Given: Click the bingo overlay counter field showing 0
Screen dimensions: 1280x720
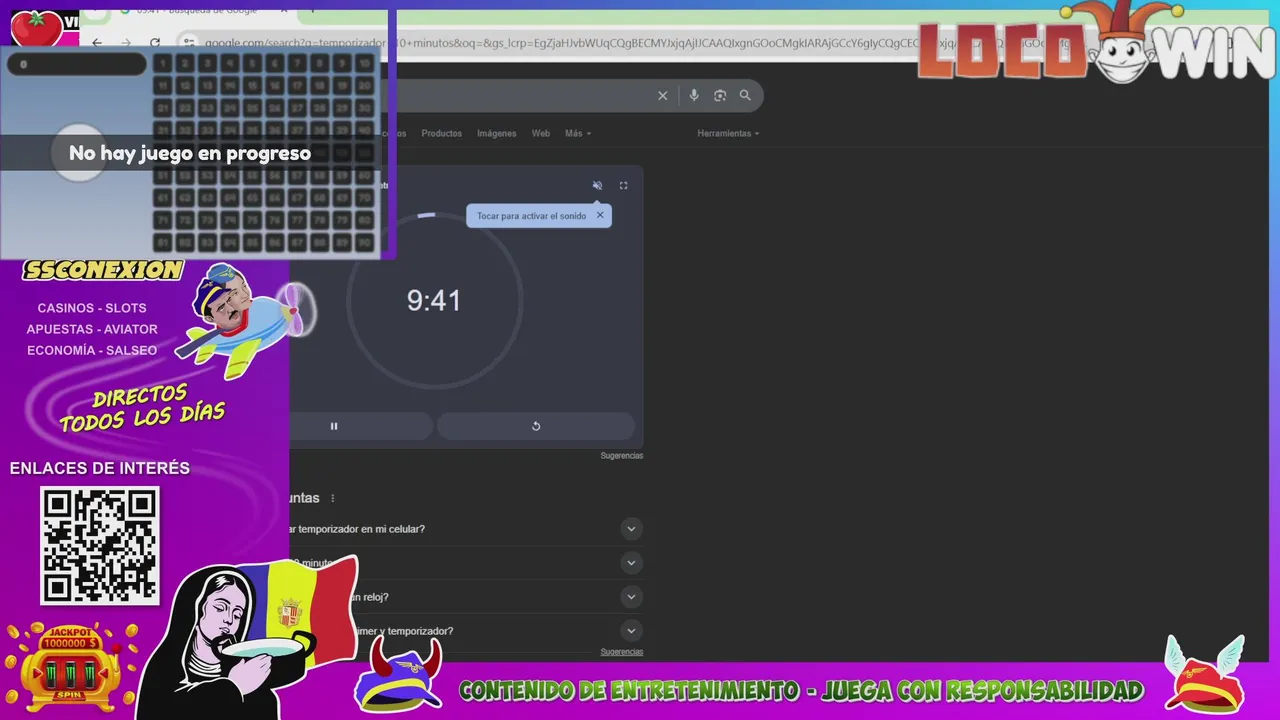Looking at the screenshot, I should click(77, 64).
